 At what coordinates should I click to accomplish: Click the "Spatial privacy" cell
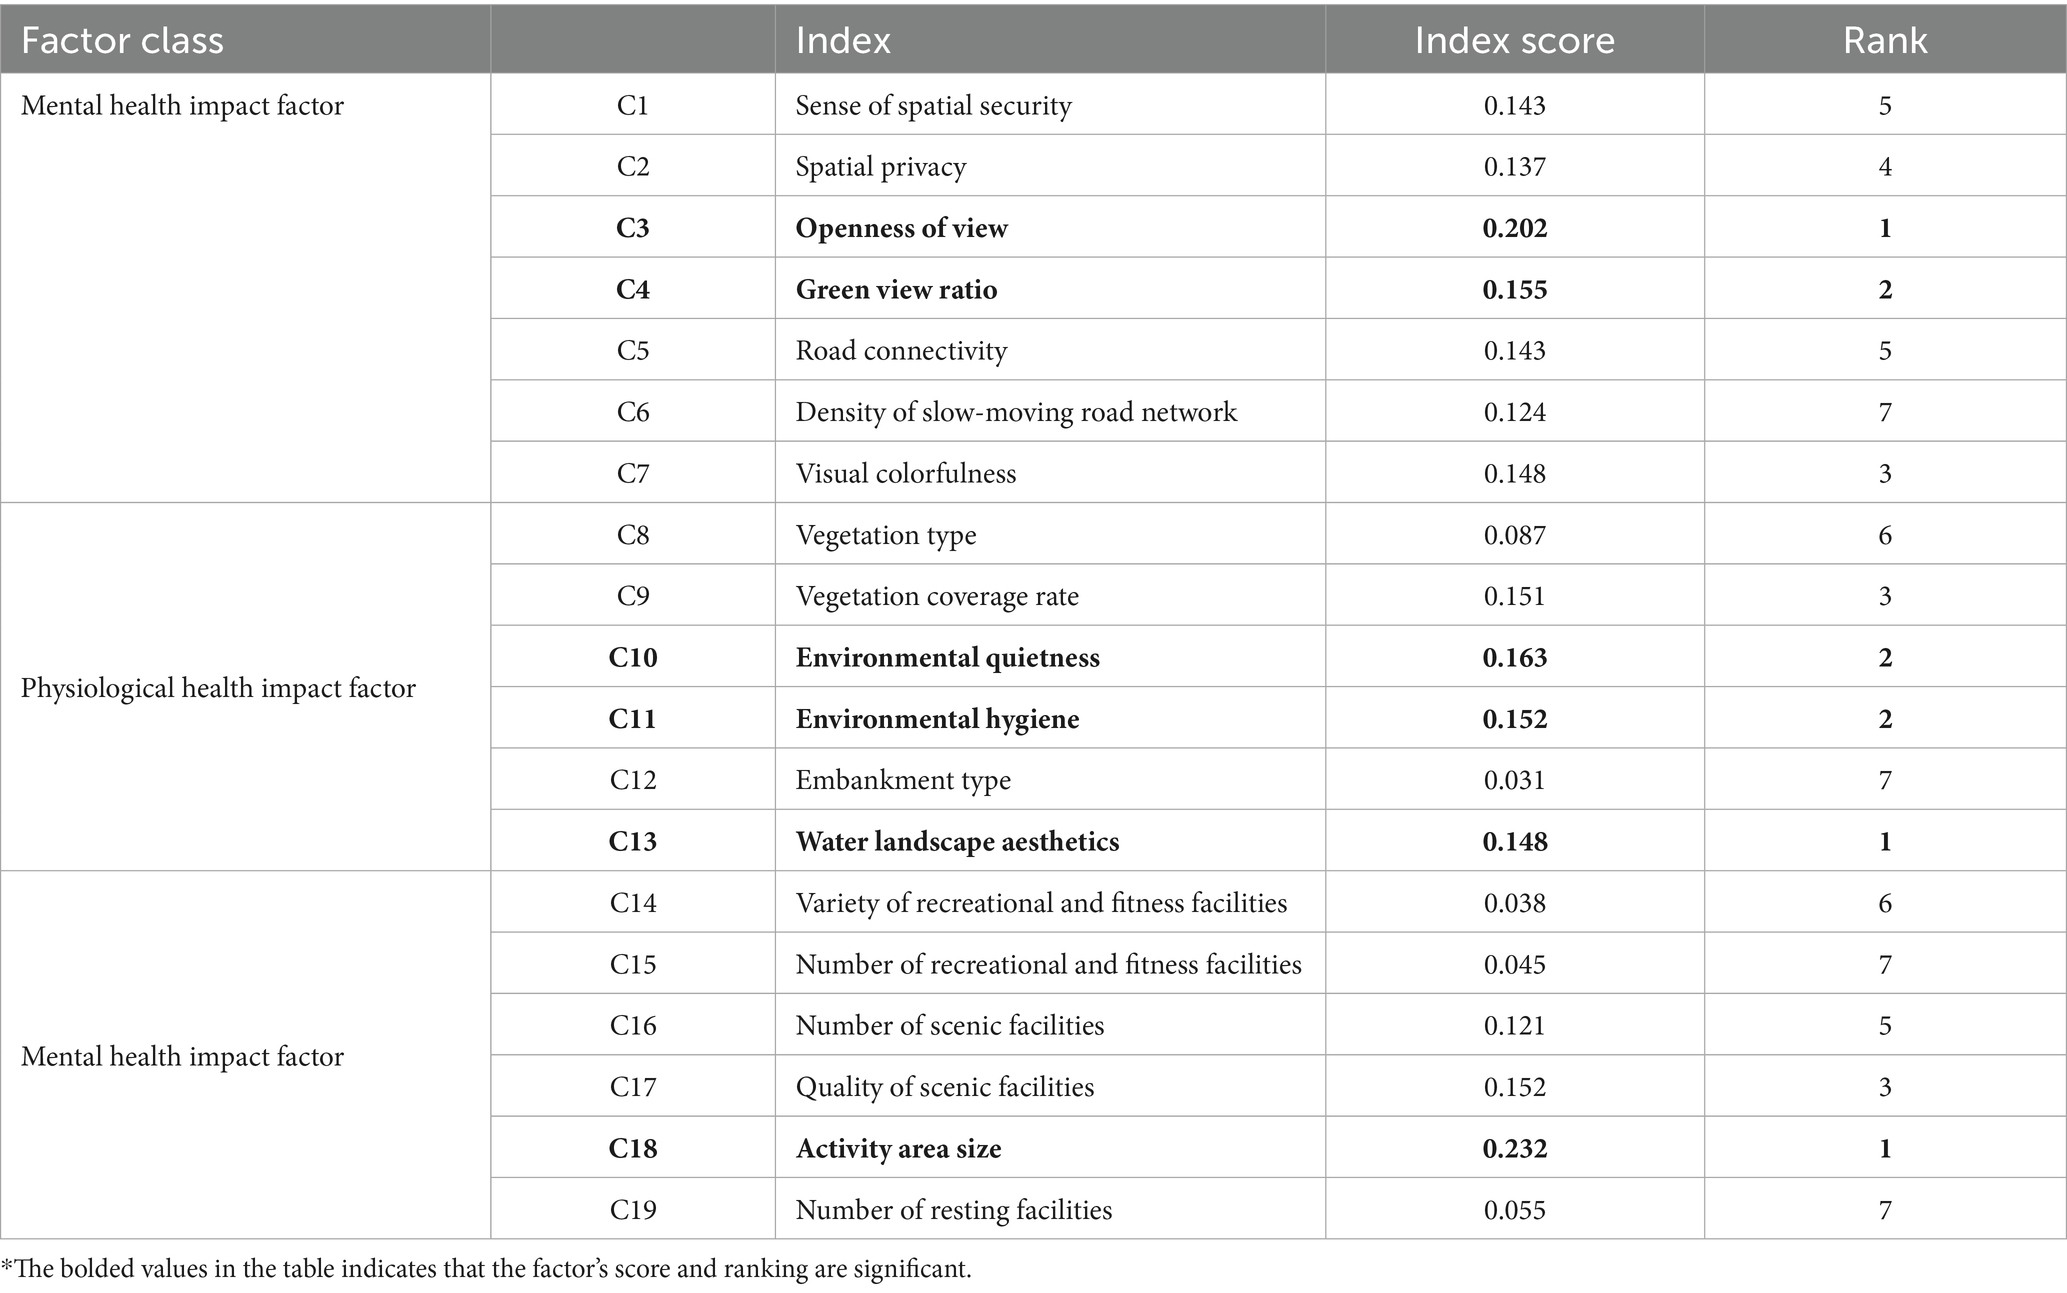pos(880,167)
